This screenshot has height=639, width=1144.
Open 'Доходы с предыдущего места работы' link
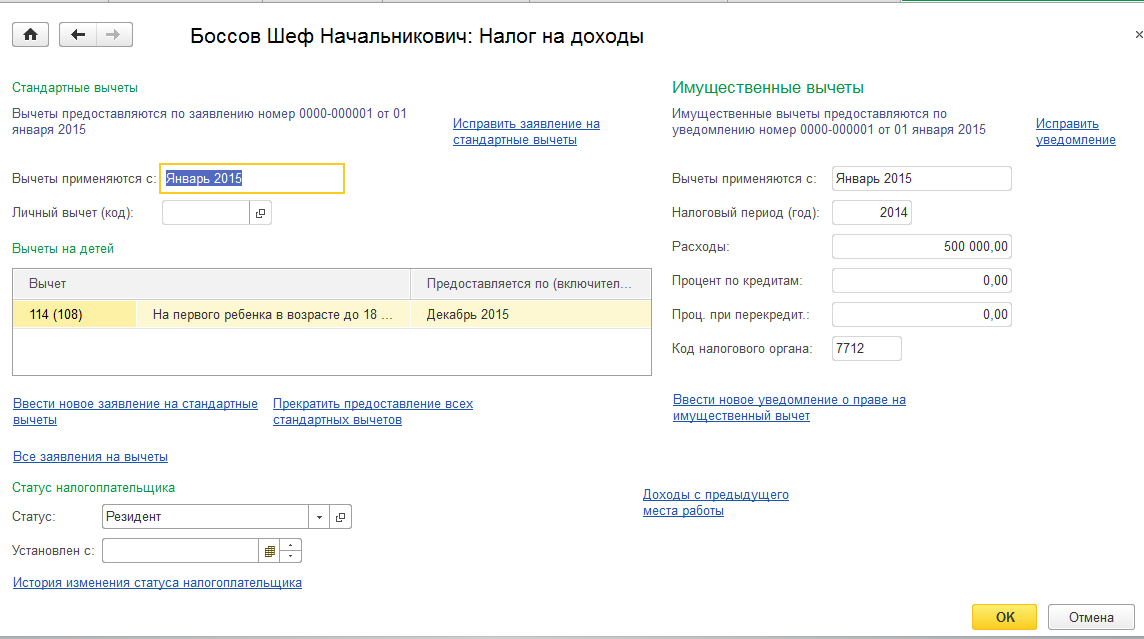tap(715, 503)
